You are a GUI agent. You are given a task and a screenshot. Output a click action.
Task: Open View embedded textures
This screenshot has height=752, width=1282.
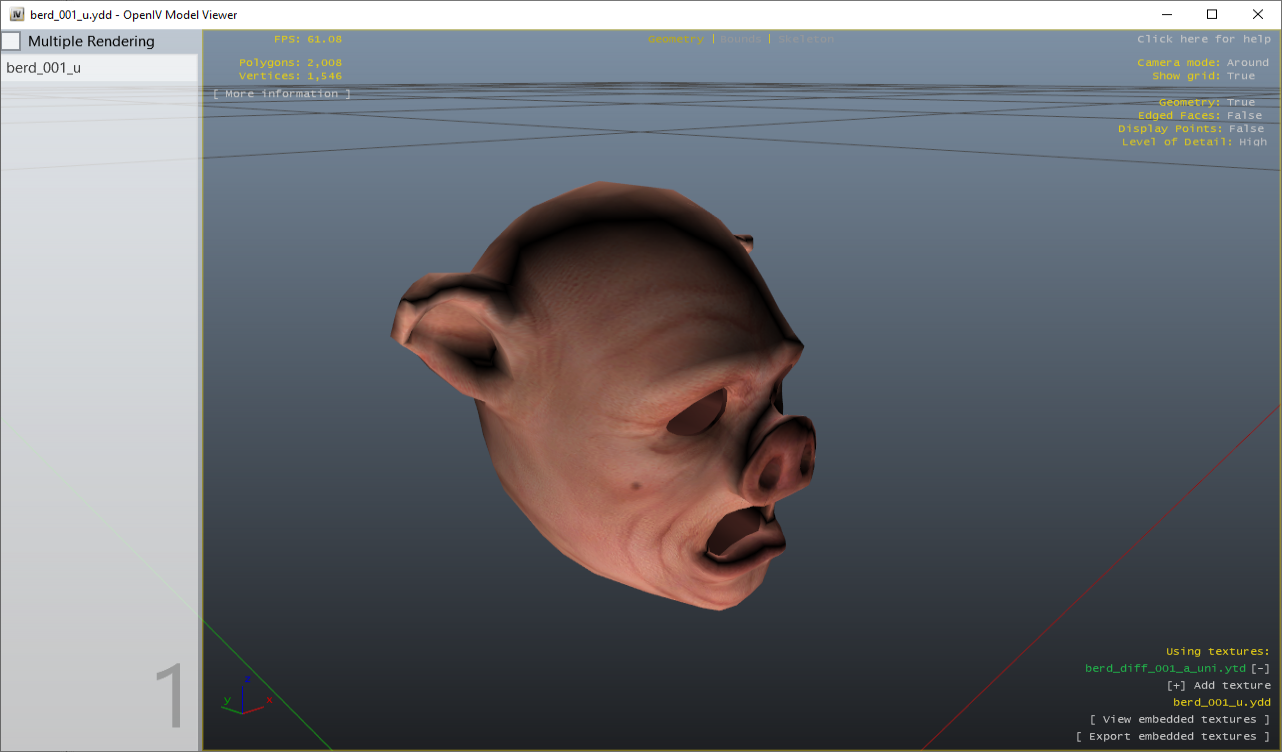[1179, 720]
